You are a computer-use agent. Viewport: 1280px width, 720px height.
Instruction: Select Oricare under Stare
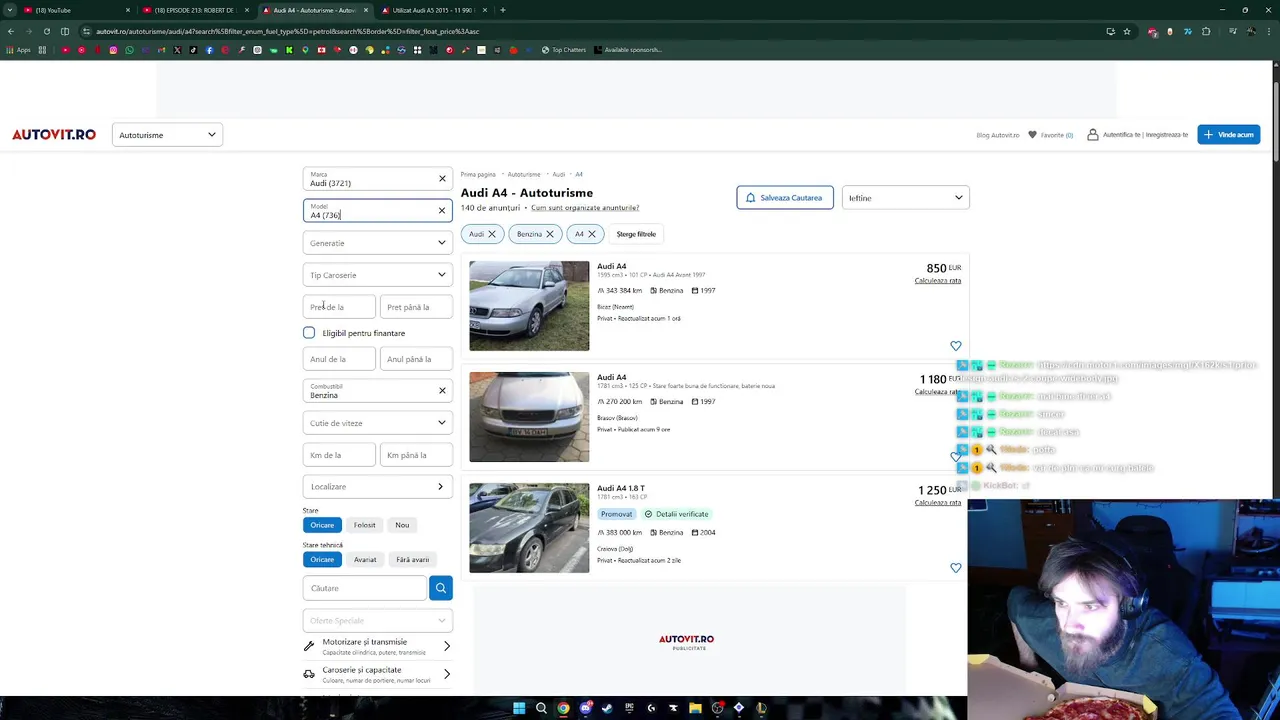(x=322, y=525)
